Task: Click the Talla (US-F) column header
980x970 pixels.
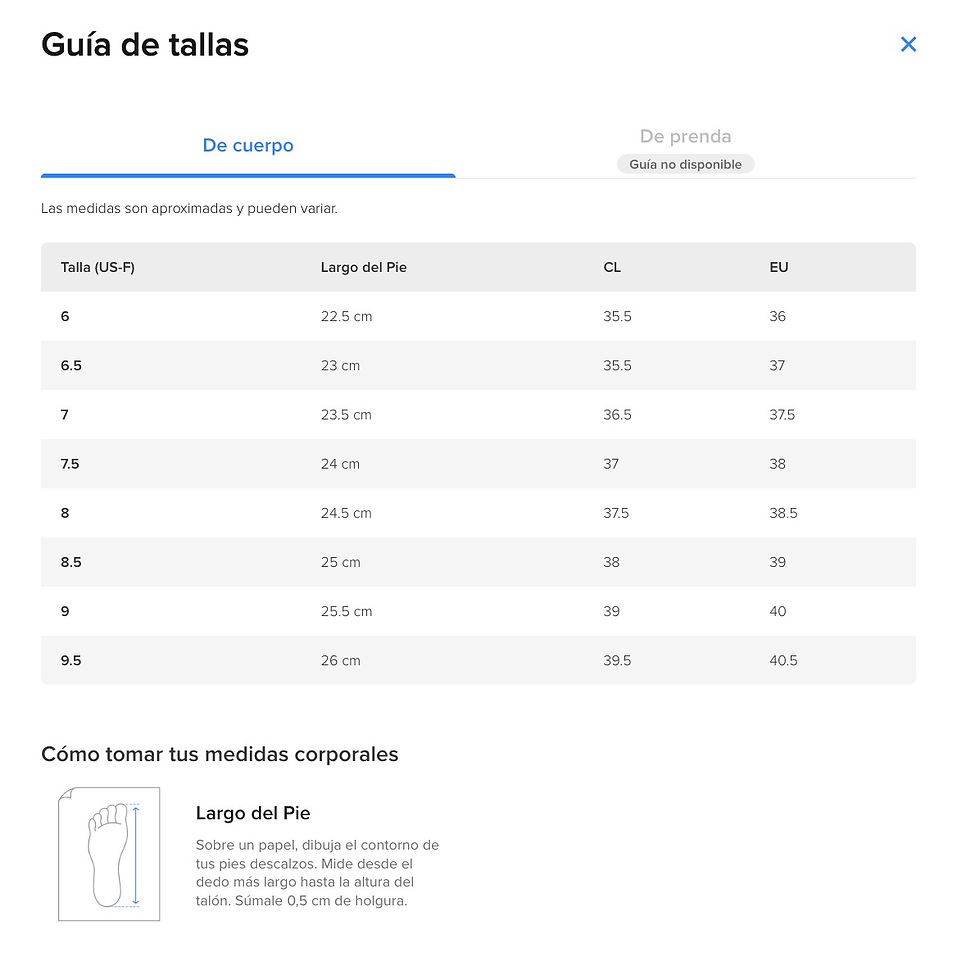Action: [98, 268]
